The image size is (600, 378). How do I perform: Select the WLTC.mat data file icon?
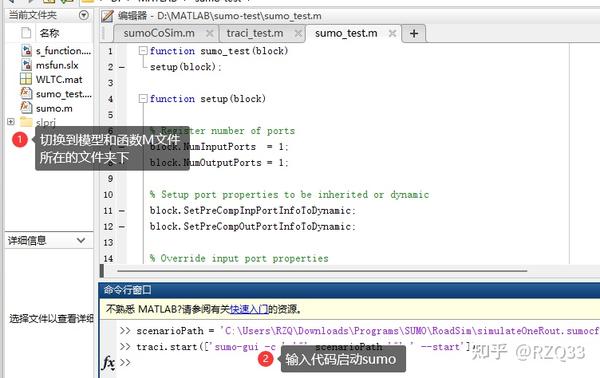coord(26,79)
